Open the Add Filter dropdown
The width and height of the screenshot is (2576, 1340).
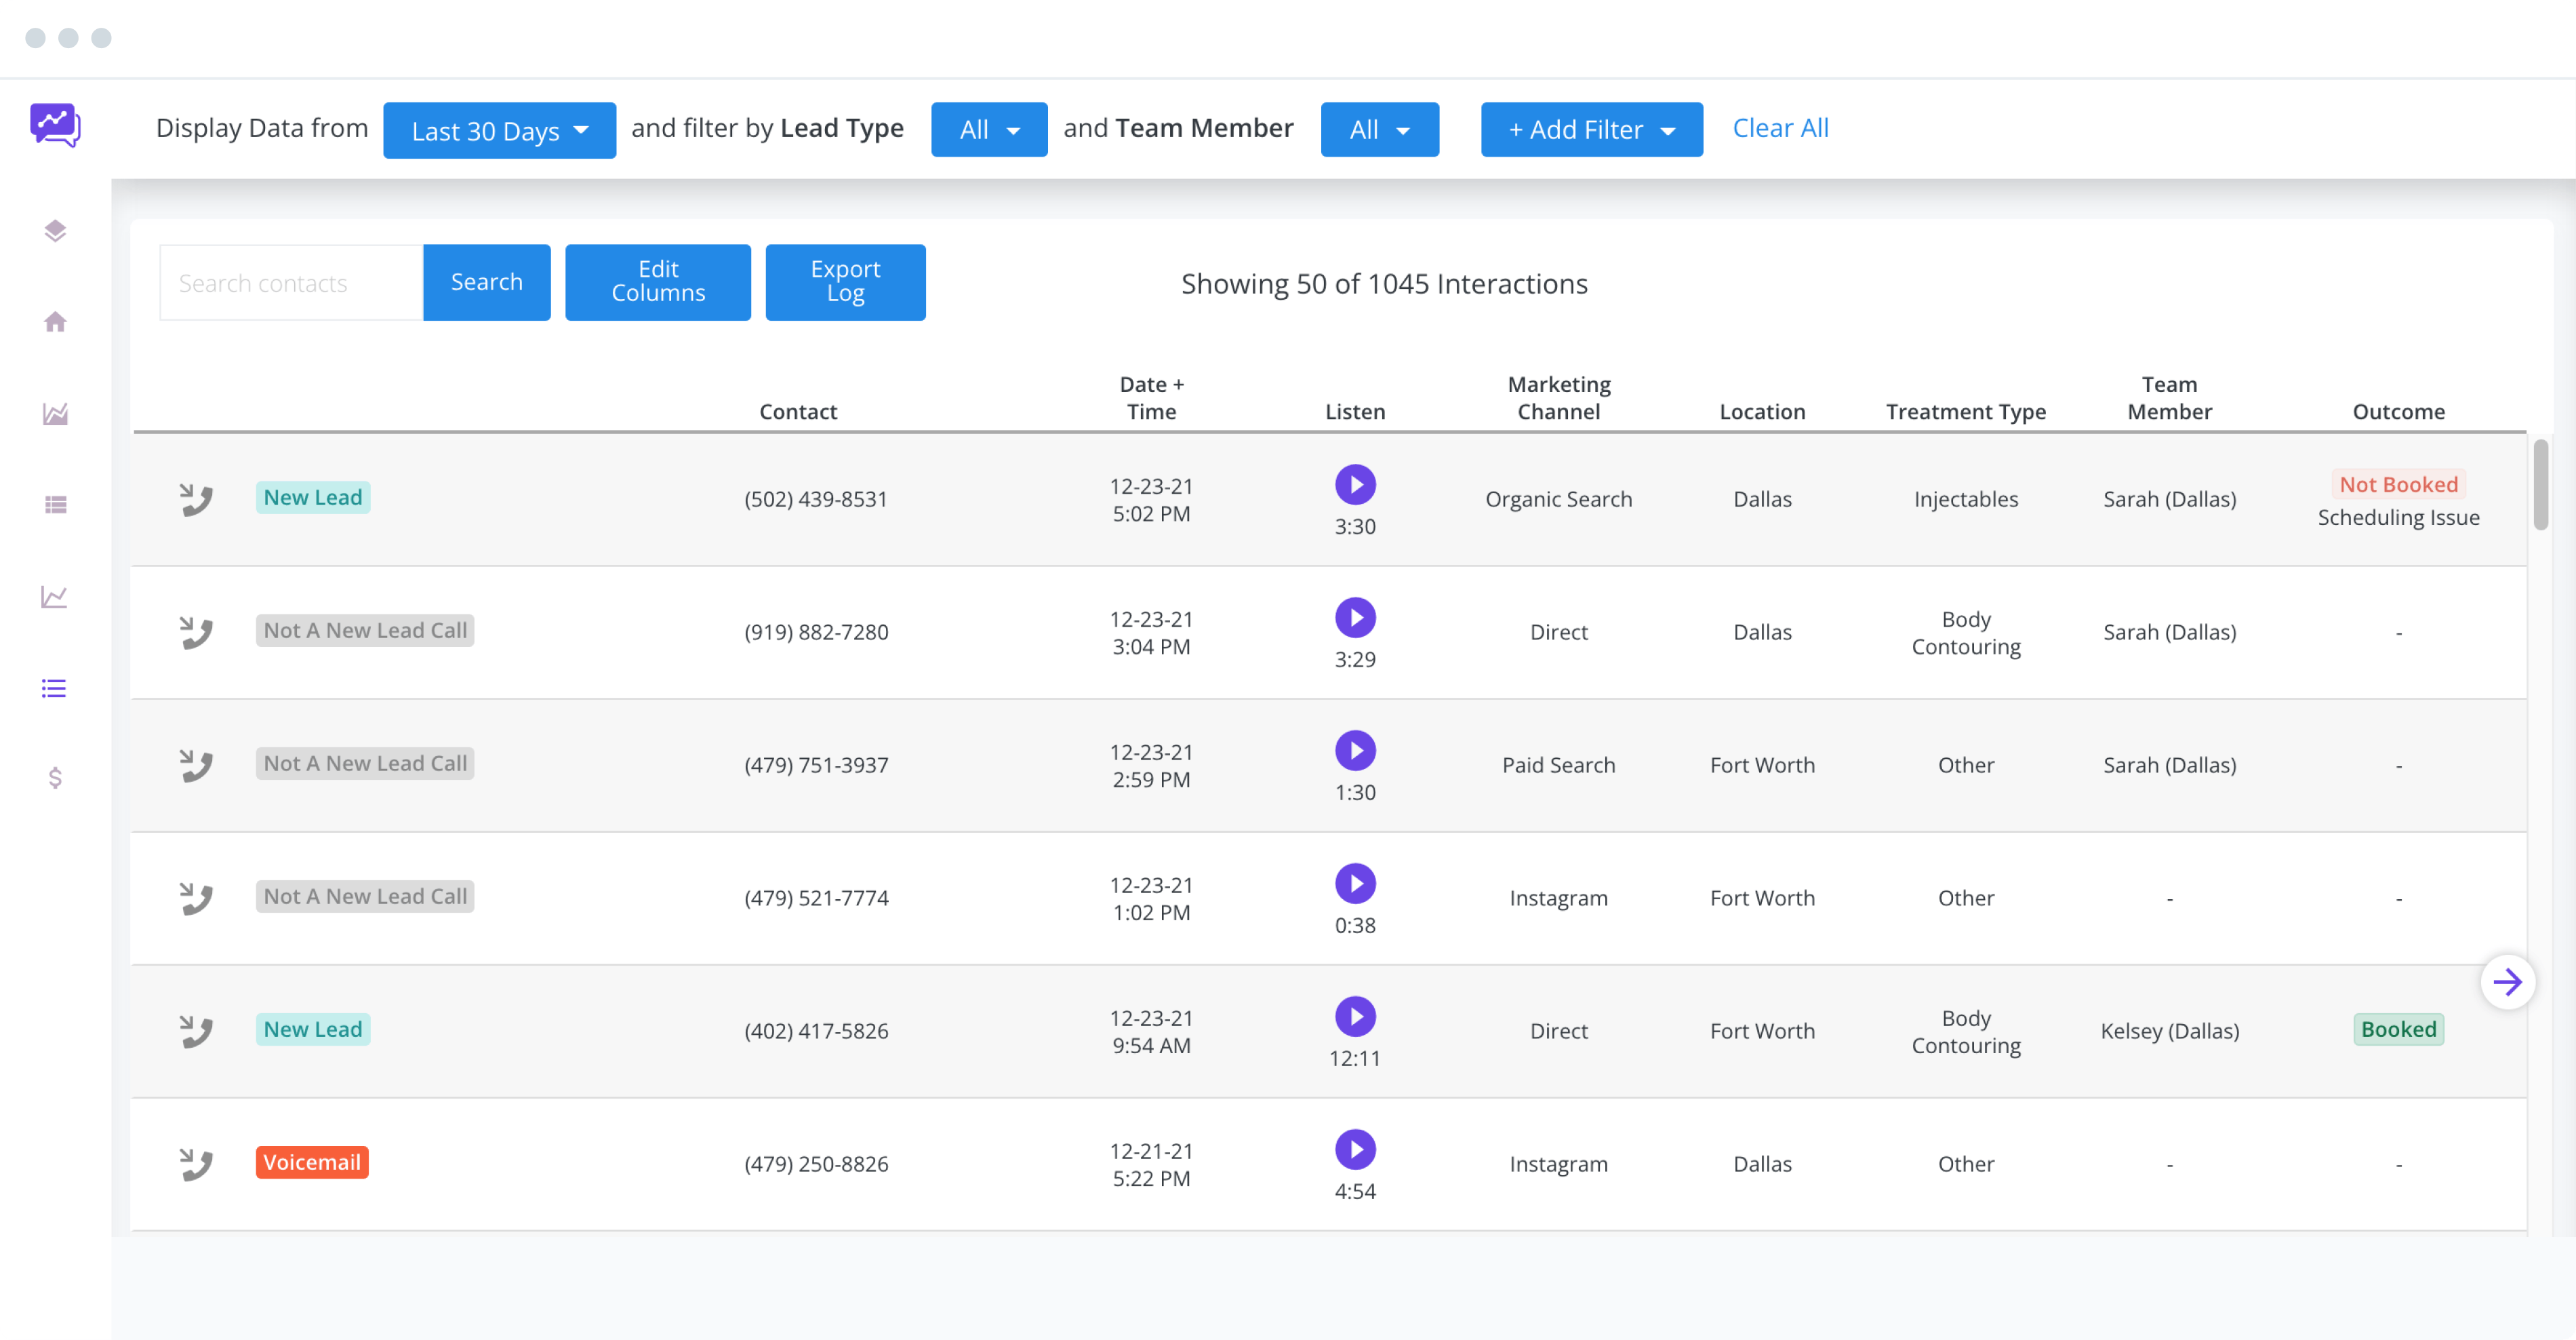pyautogui.click(x=1590, y=130)
